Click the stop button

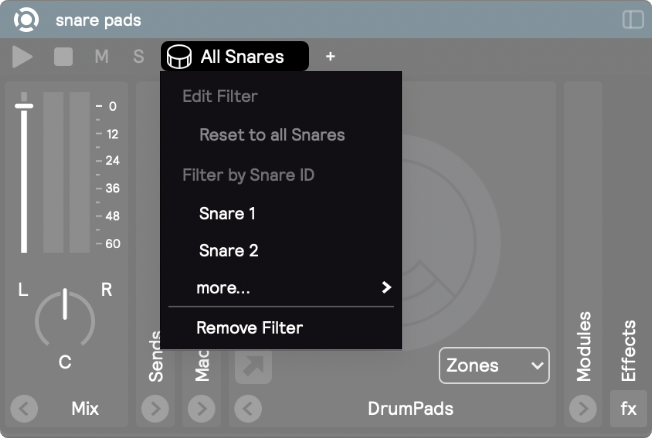pos(64,57)
